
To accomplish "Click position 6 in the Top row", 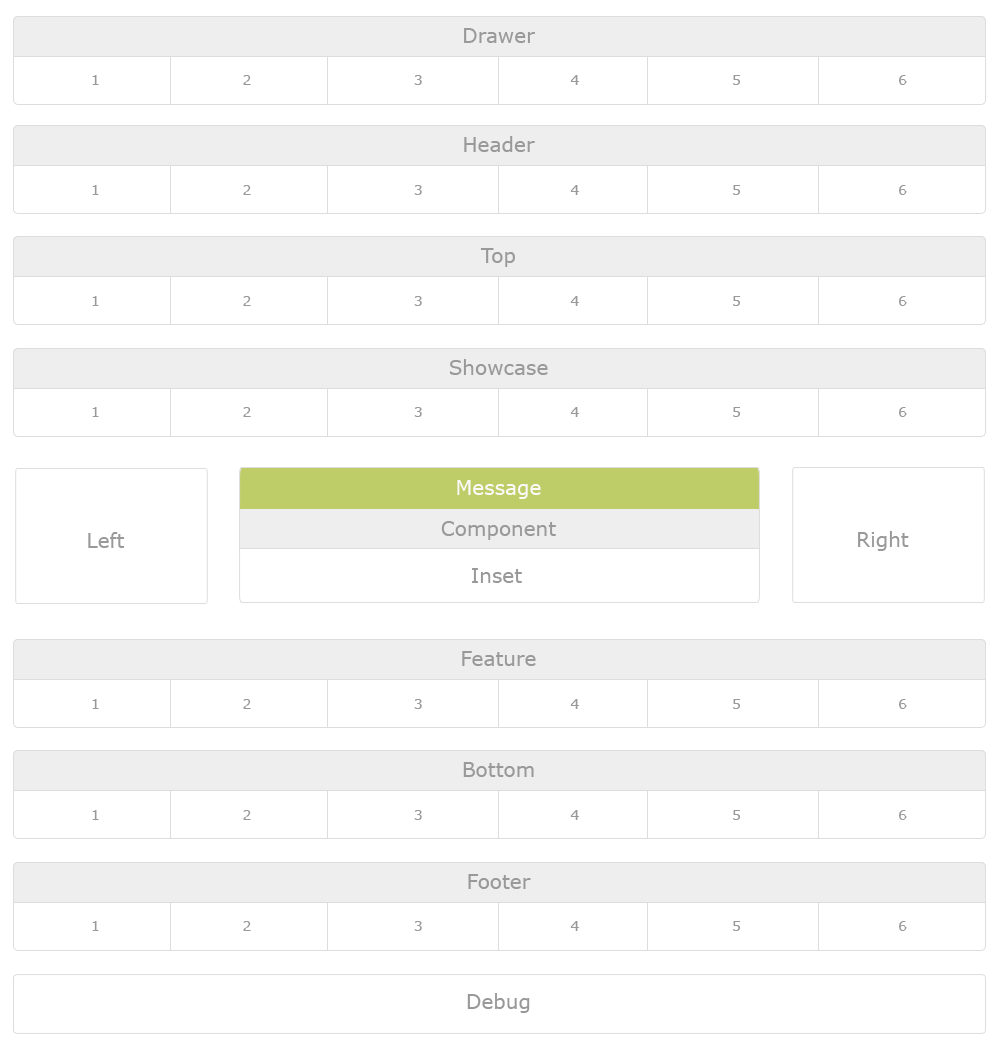I will 901,301.
